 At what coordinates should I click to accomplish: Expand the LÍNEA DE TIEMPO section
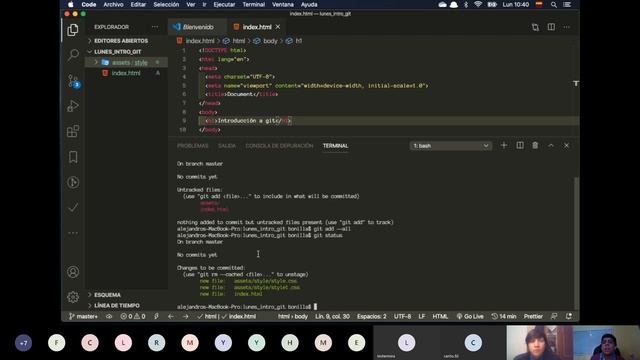117,305
